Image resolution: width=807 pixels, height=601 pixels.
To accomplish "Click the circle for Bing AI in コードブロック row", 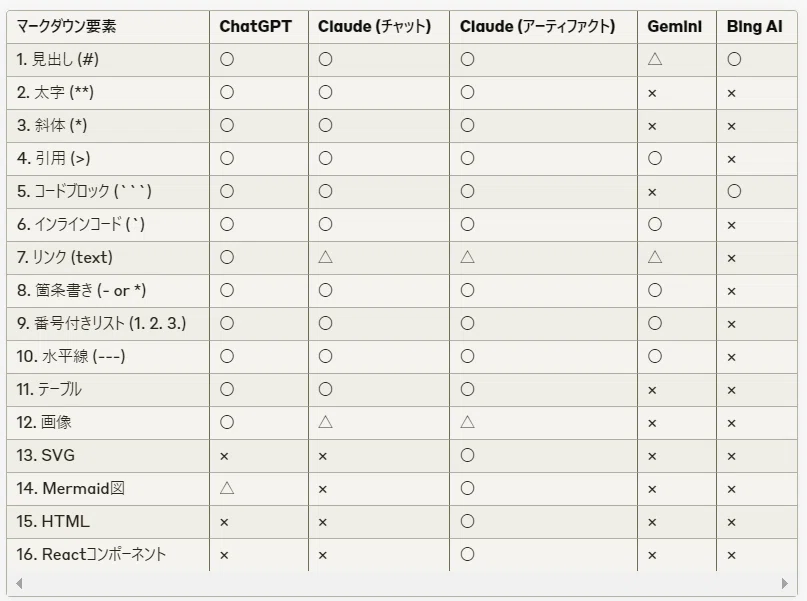I will coord(734,191).
